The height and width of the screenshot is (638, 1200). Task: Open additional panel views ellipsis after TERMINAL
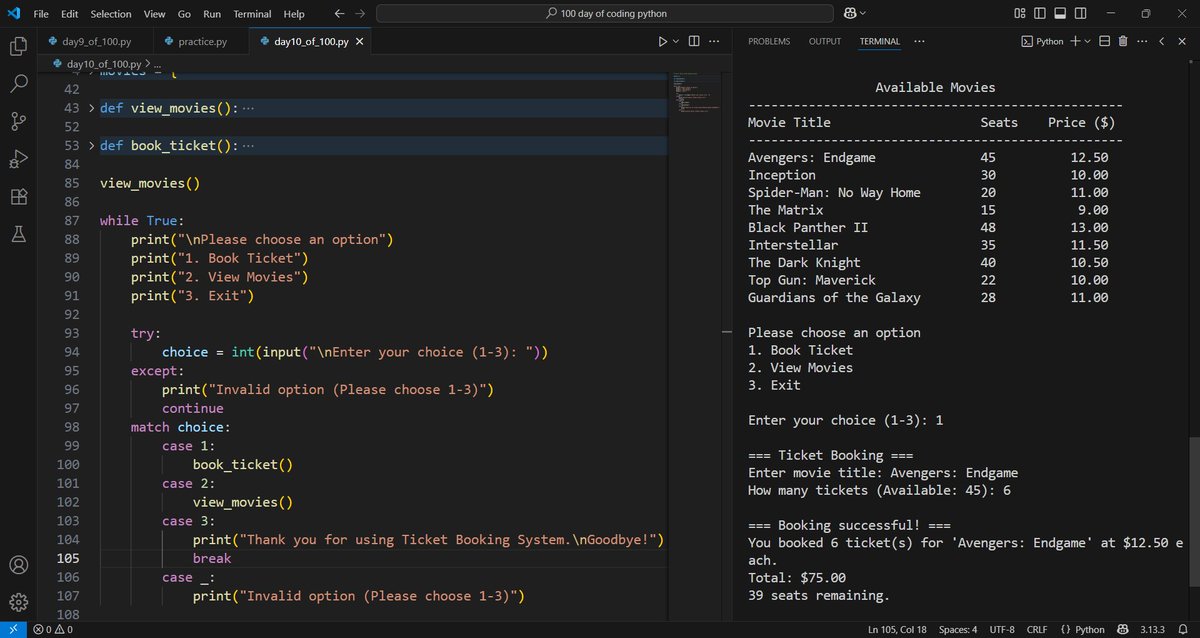coord(919,41)
